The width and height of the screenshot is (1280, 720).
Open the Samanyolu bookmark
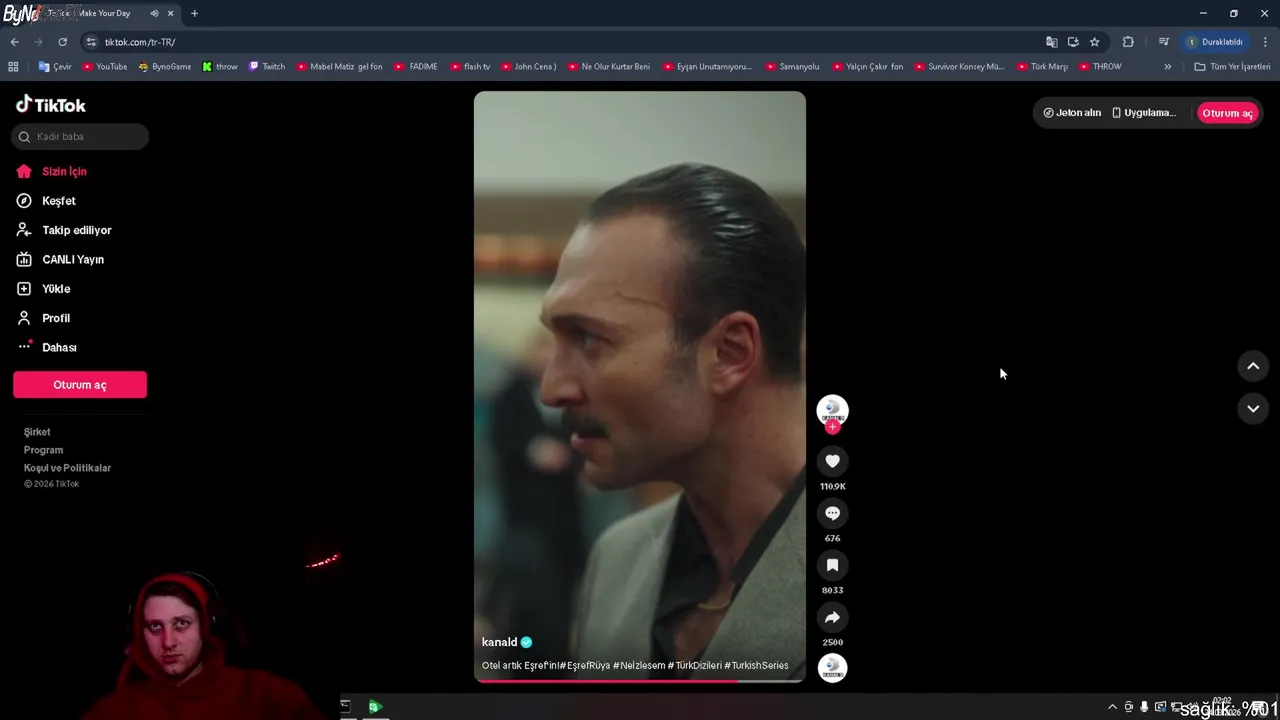tap(792, 67)
